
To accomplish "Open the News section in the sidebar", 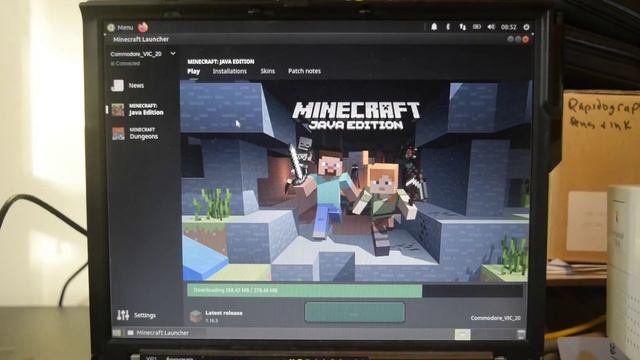I will pyautogui.click(x=128, y=85).
